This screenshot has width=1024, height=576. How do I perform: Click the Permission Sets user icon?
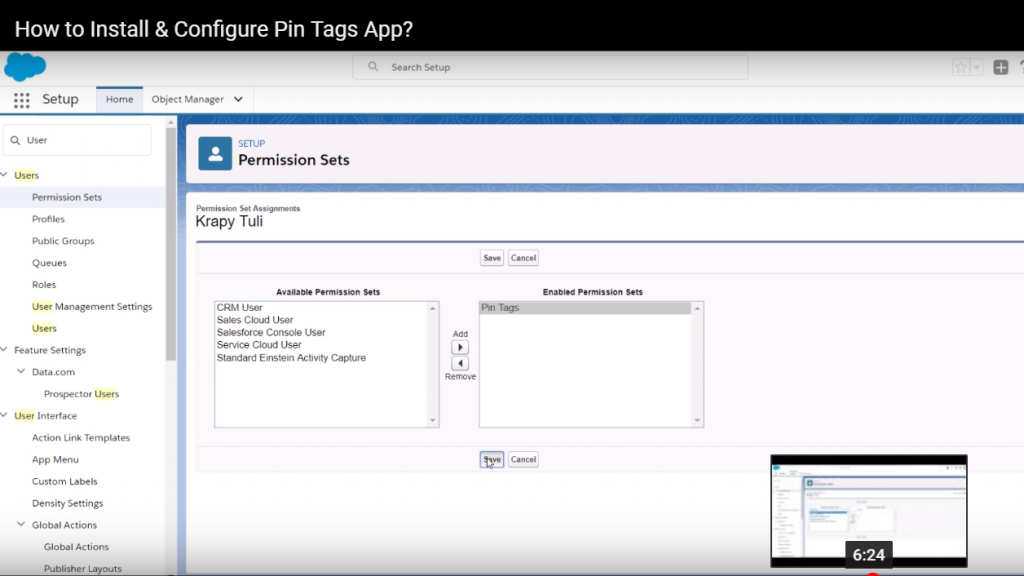pos(215,153)
